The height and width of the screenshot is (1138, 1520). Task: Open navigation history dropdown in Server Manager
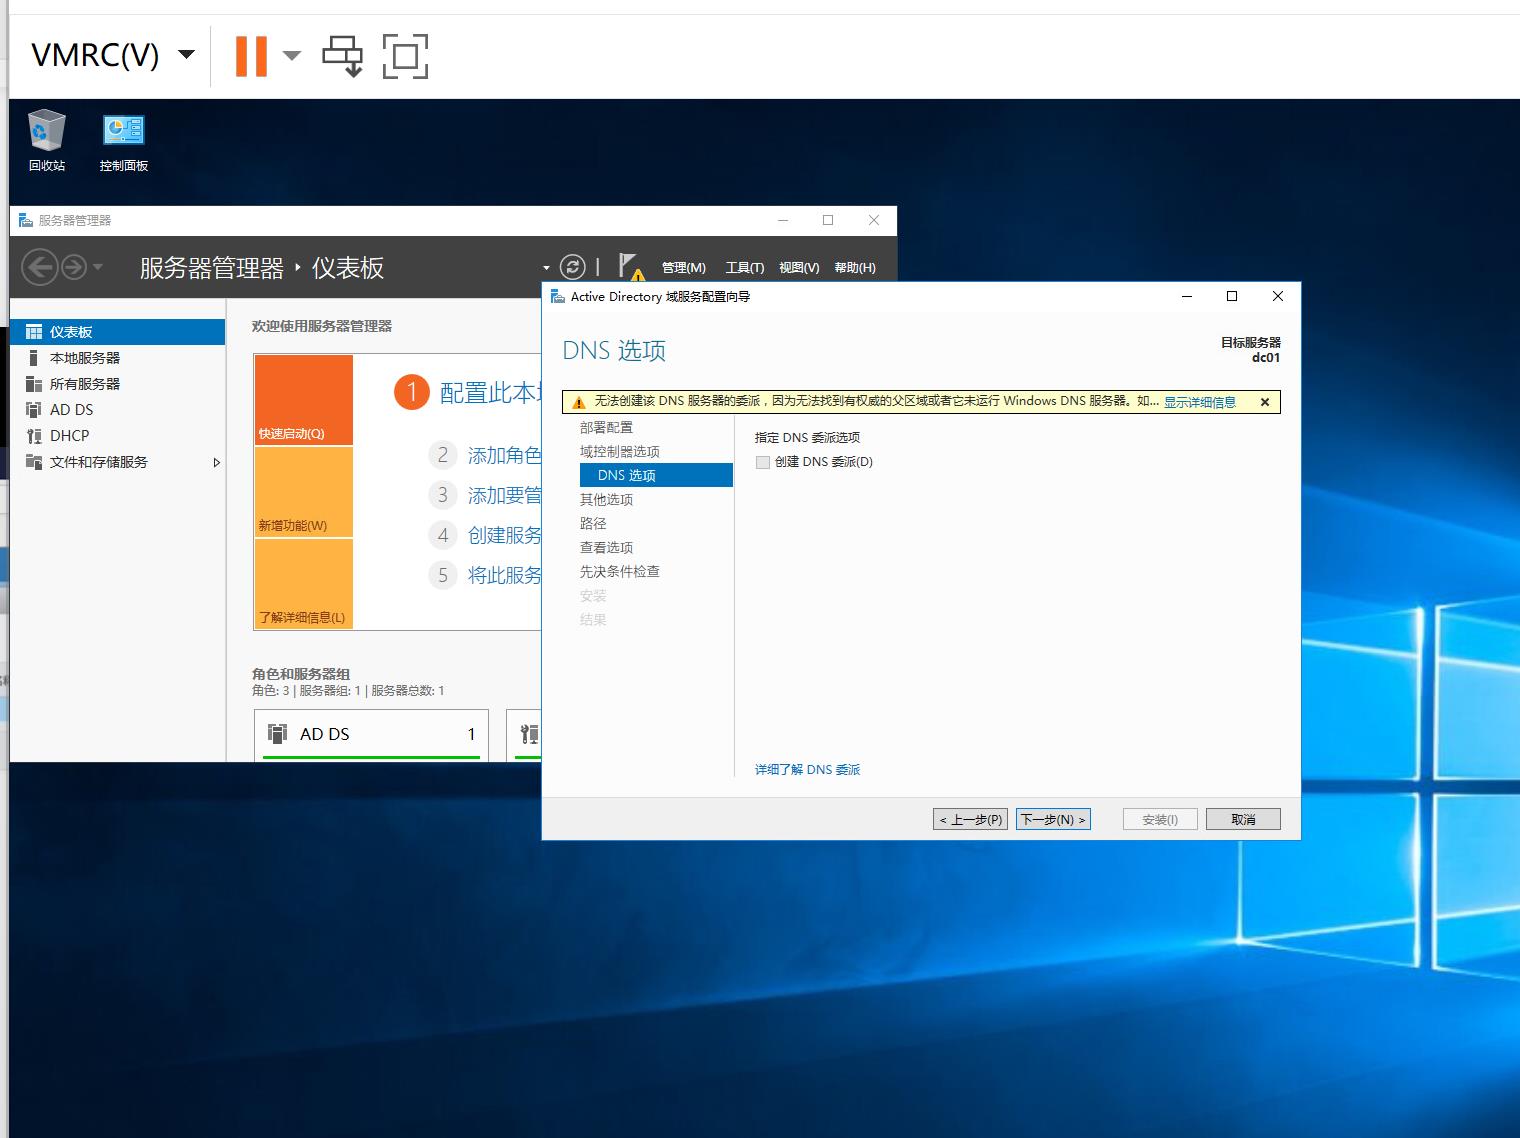(x=97, y=267)
